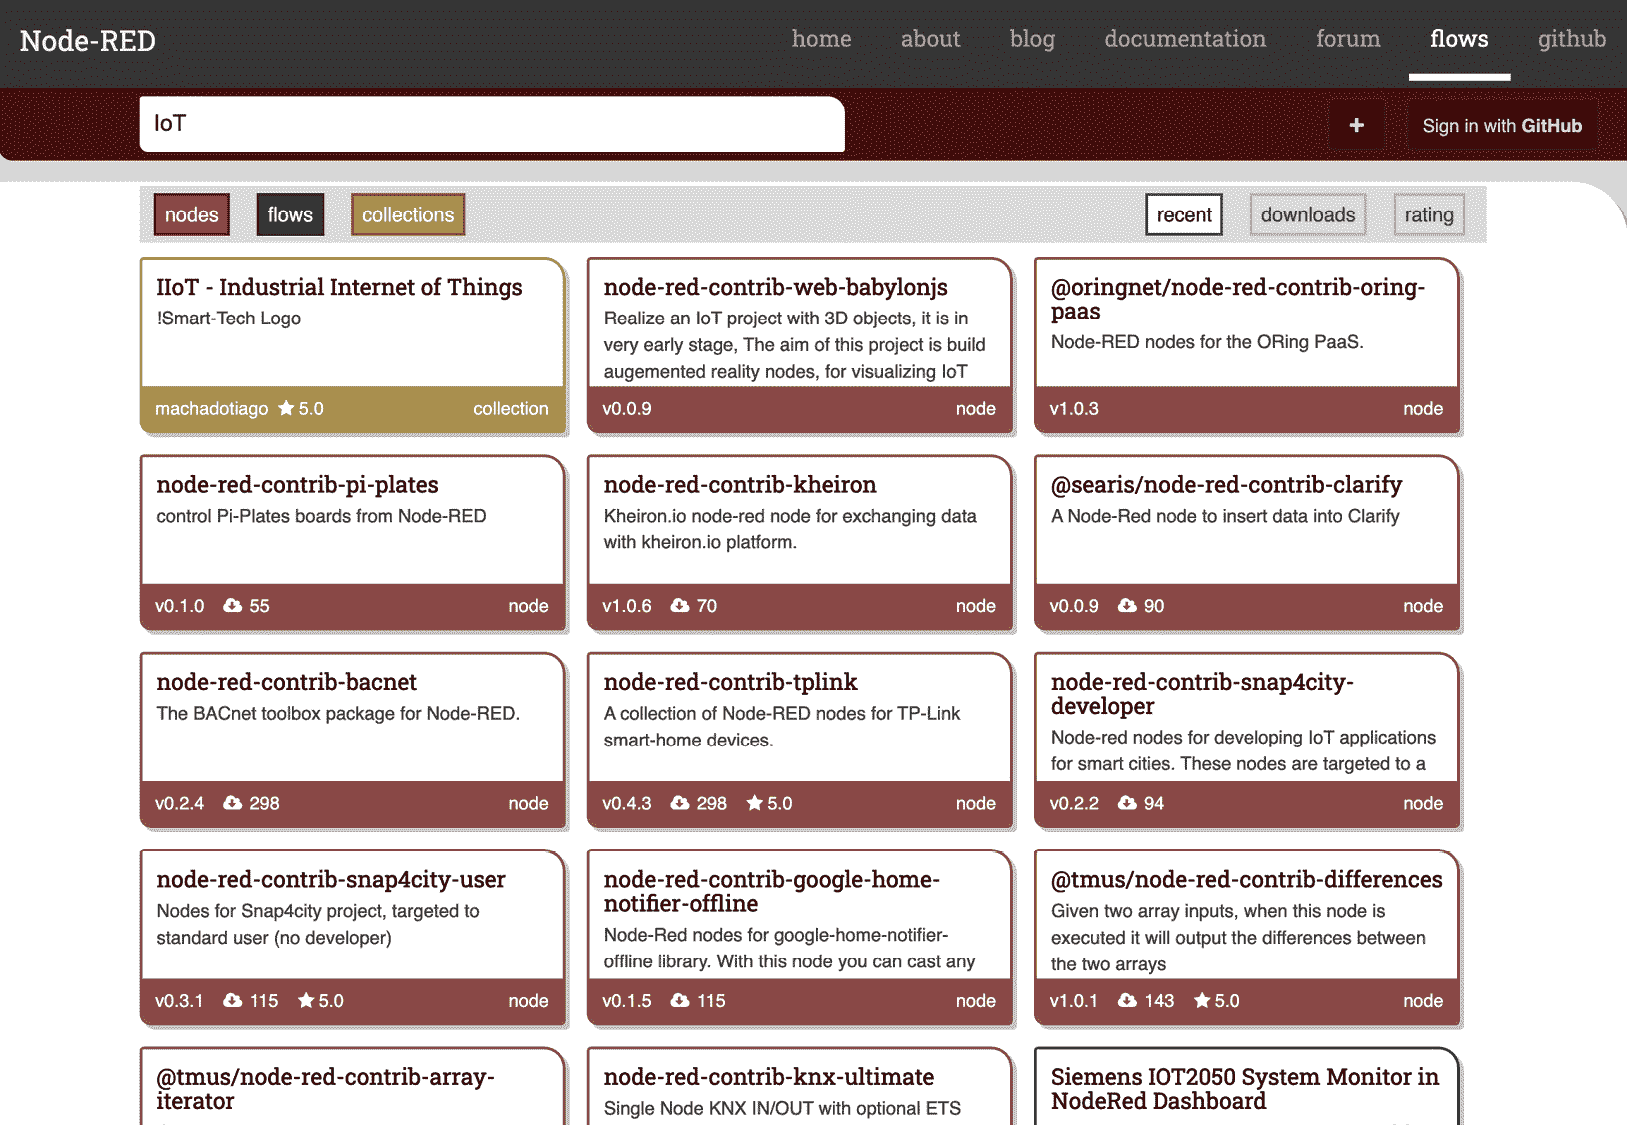This screenshot has width=1627, height=1125.
Task: Toggle the nodes filter
Action: coord(192,215)
